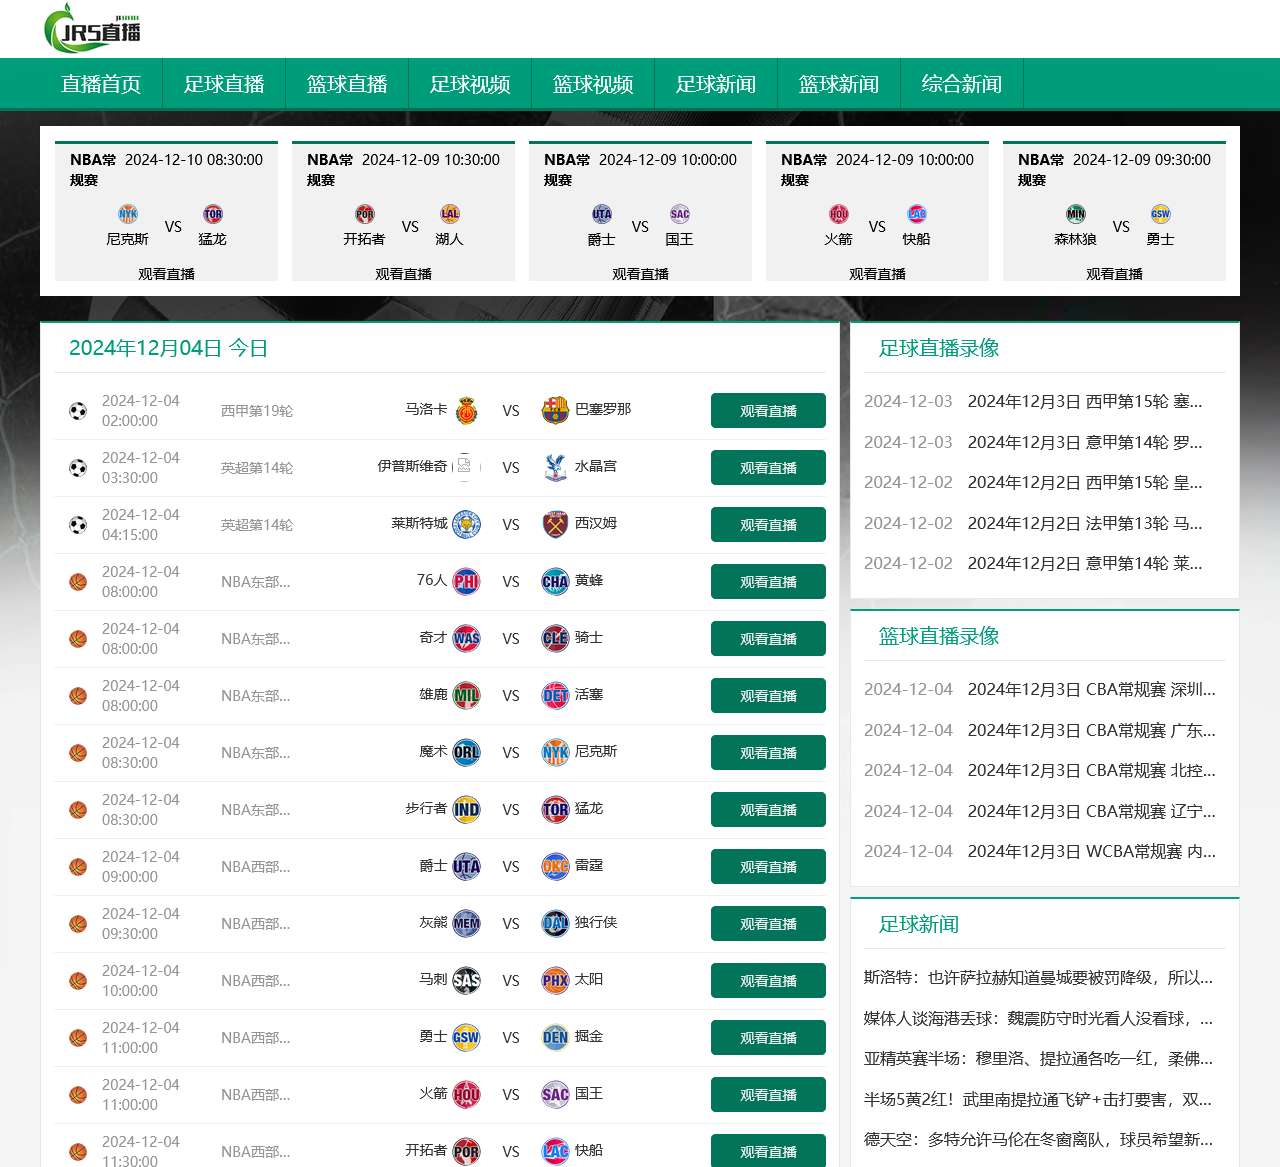Click the WAS logo beside 奇才
This screenshot has height=1167, width=1280.
click(x=466, y=638)
